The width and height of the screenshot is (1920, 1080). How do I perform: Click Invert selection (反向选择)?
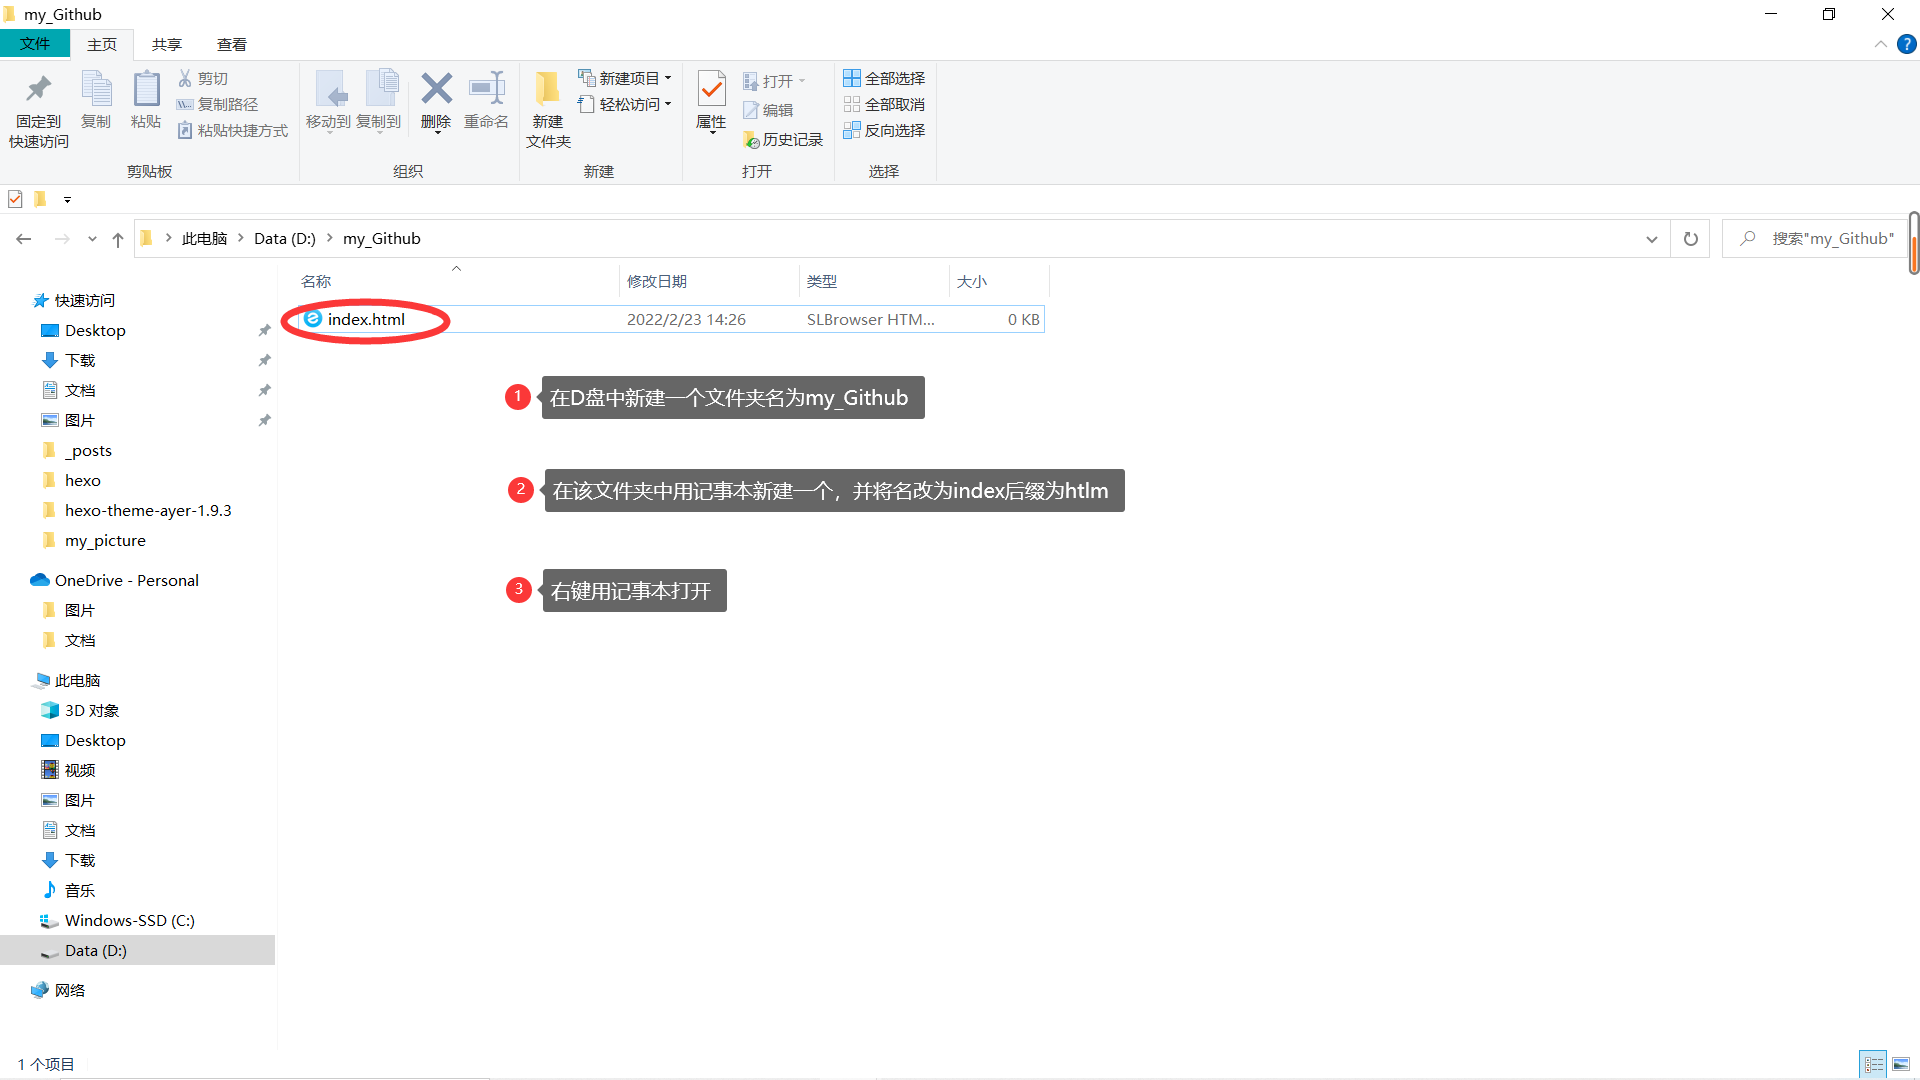tap(884, 130)
